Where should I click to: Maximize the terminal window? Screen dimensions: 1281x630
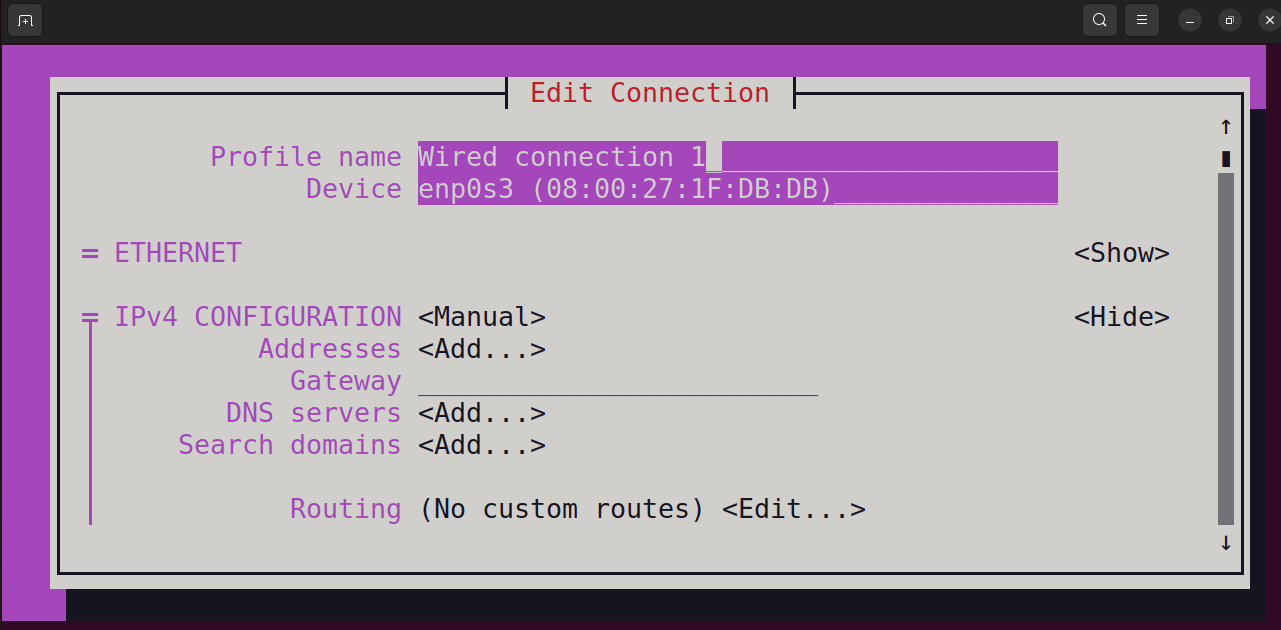click(x=1230, y=21)
